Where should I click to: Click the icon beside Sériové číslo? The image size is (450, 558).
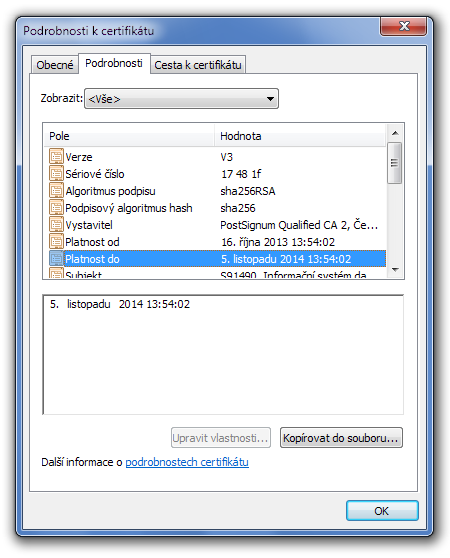[56, 174]
